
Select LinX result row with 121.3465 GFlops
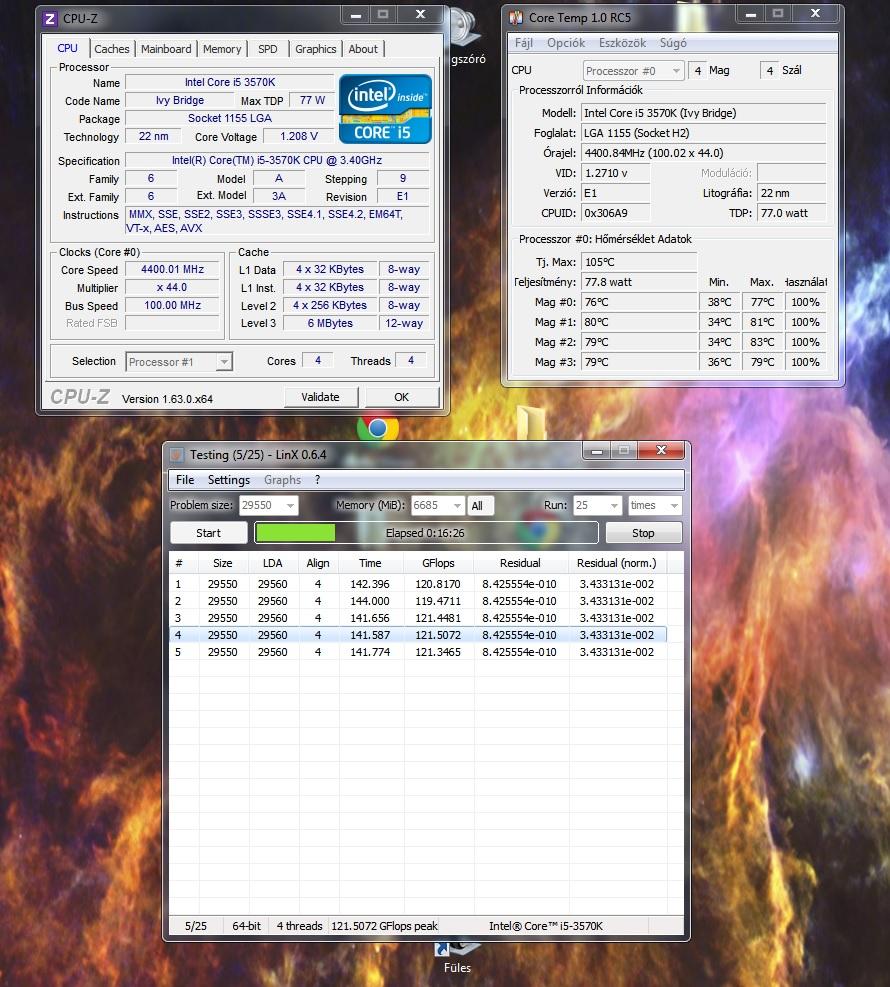pos(417,652)
